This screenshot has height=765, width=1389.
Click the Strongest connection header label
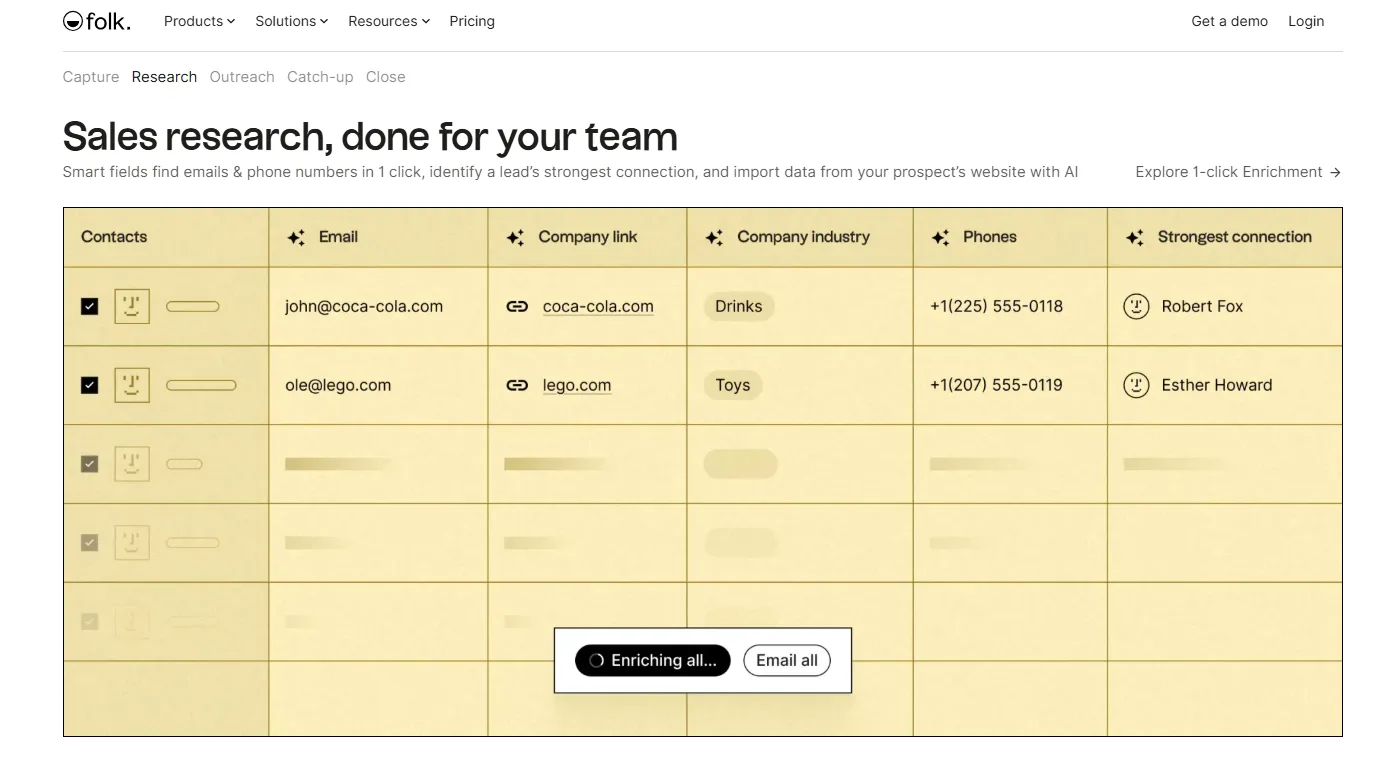pos(1235,237)
